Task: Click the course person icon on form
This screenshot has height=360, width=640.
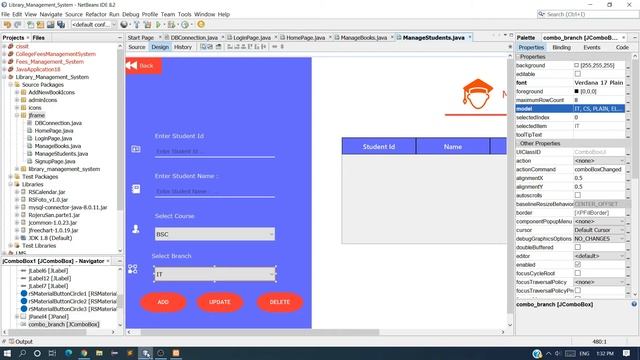Action: tap(136, 229)
